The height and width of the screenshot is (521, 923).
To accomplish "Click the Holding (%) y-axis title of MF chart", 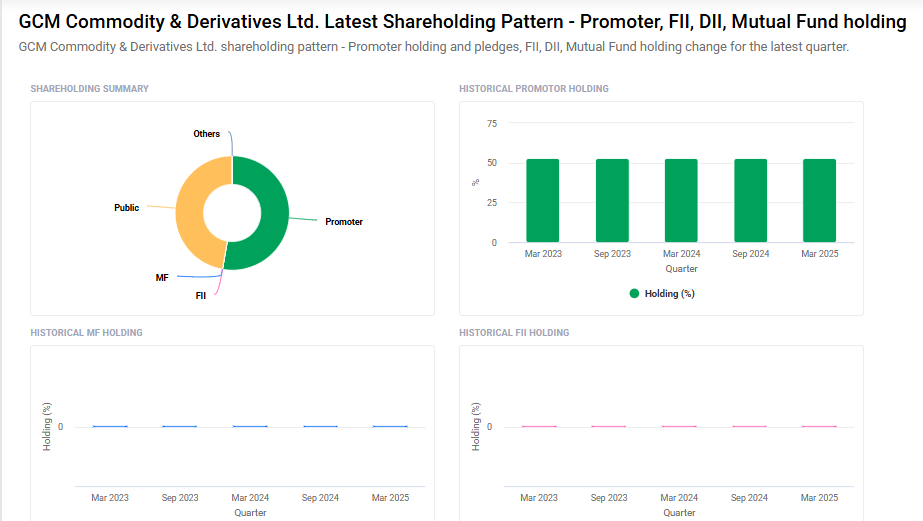I will point(47,427).
